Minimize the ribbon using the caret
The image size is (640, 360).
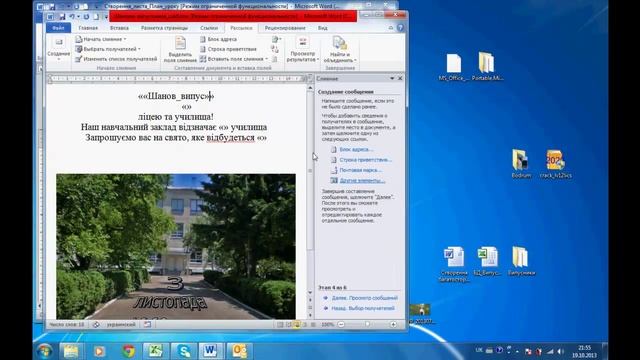pyautogui.click(x=391, y=28)
